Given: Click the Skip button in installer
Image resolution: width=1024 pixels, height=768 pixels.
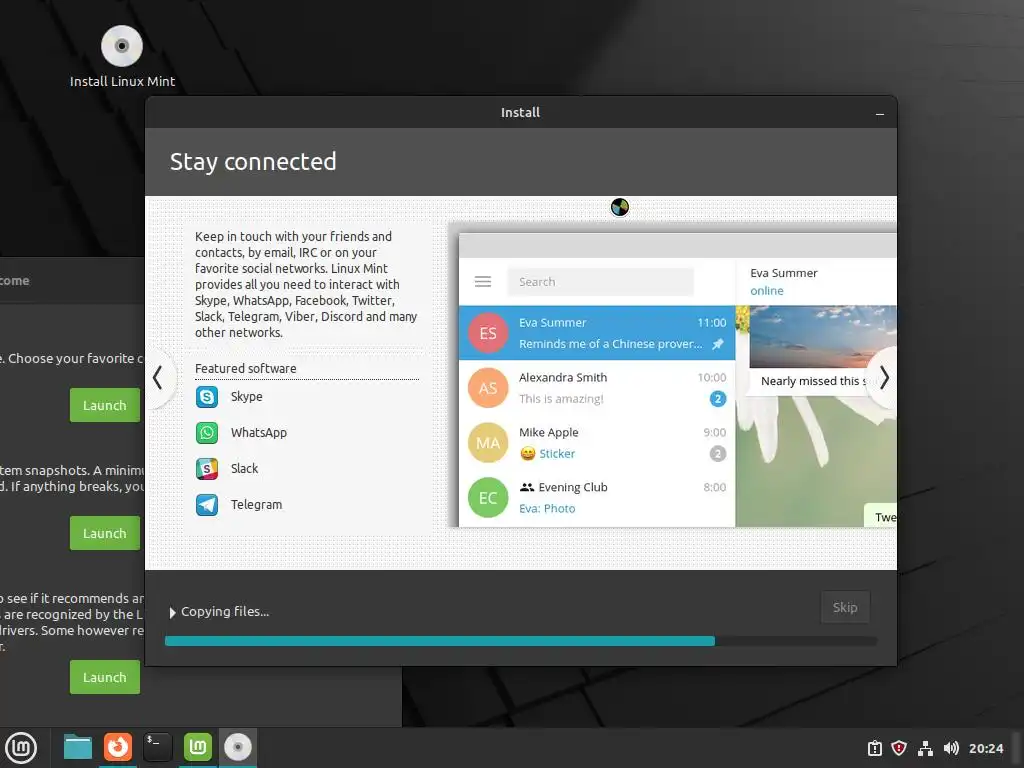Looking at the screenshot, I should click(x=845, y=607).
